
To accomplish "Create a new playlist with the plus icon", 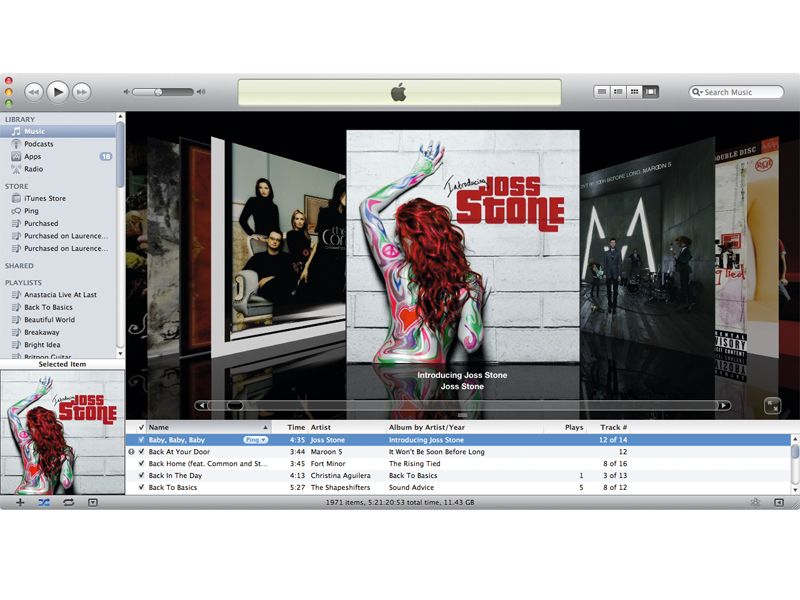I will pyautogui.click(x=20, y=503).
